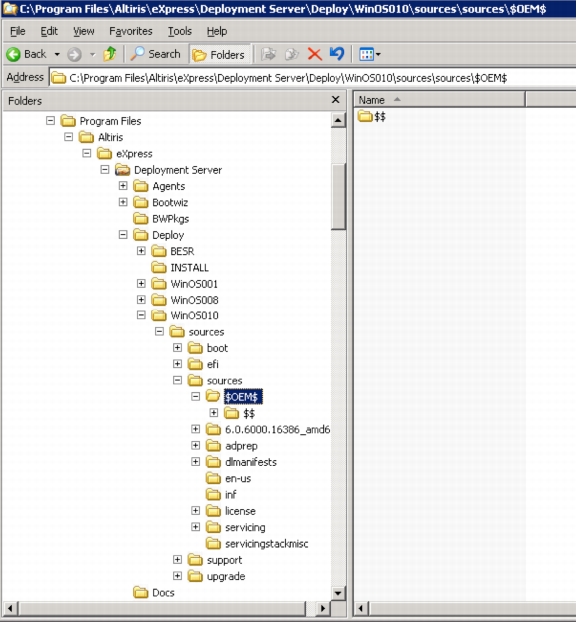Click into the Address bar path field

click(314, 78)
